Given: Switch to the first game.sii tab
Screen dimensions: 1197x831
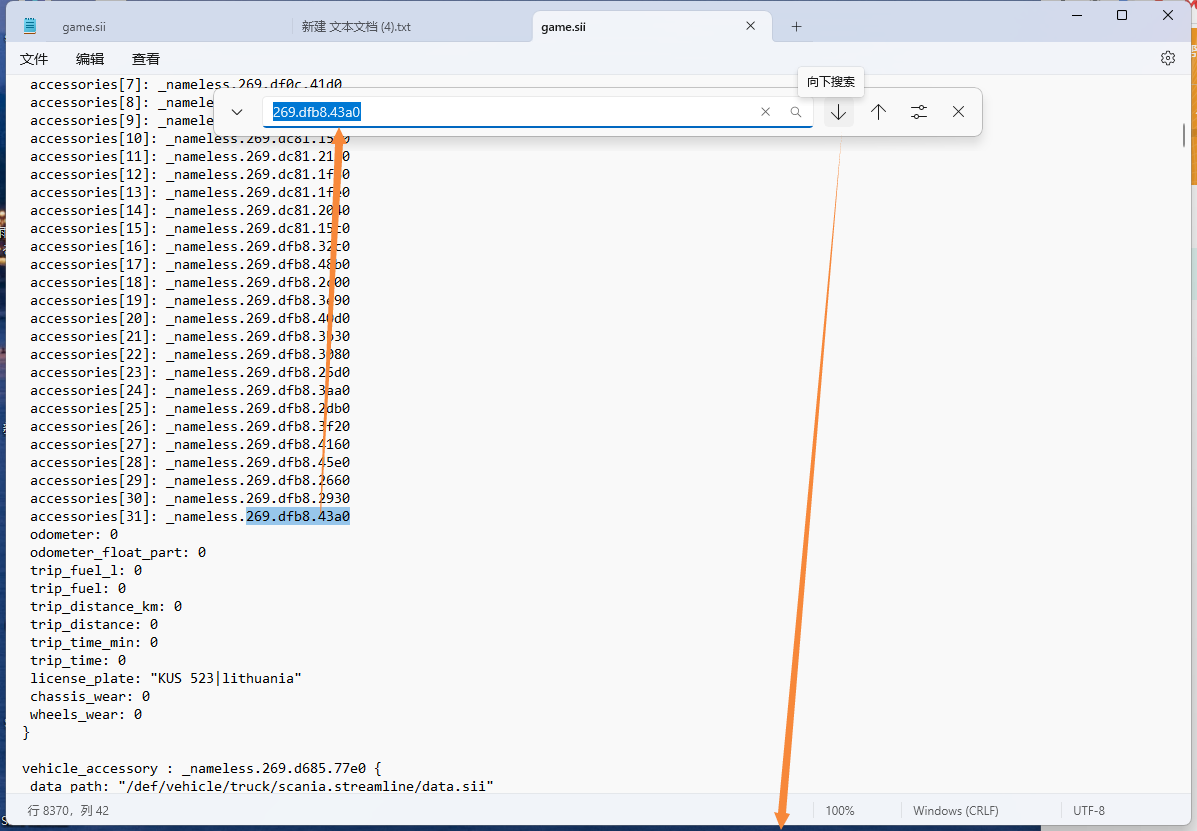Looking at the screenshot, I should pos(84,27).
